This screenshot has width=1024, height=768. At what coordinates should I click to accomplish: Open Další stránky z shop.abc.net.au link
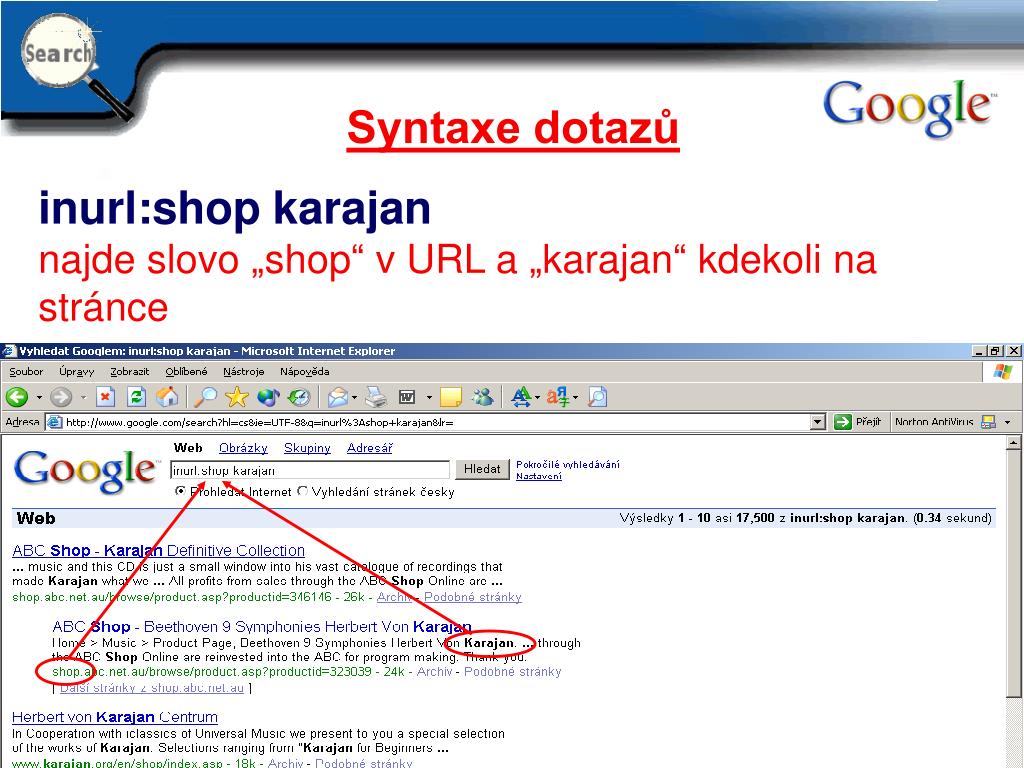tap(152, 688)
